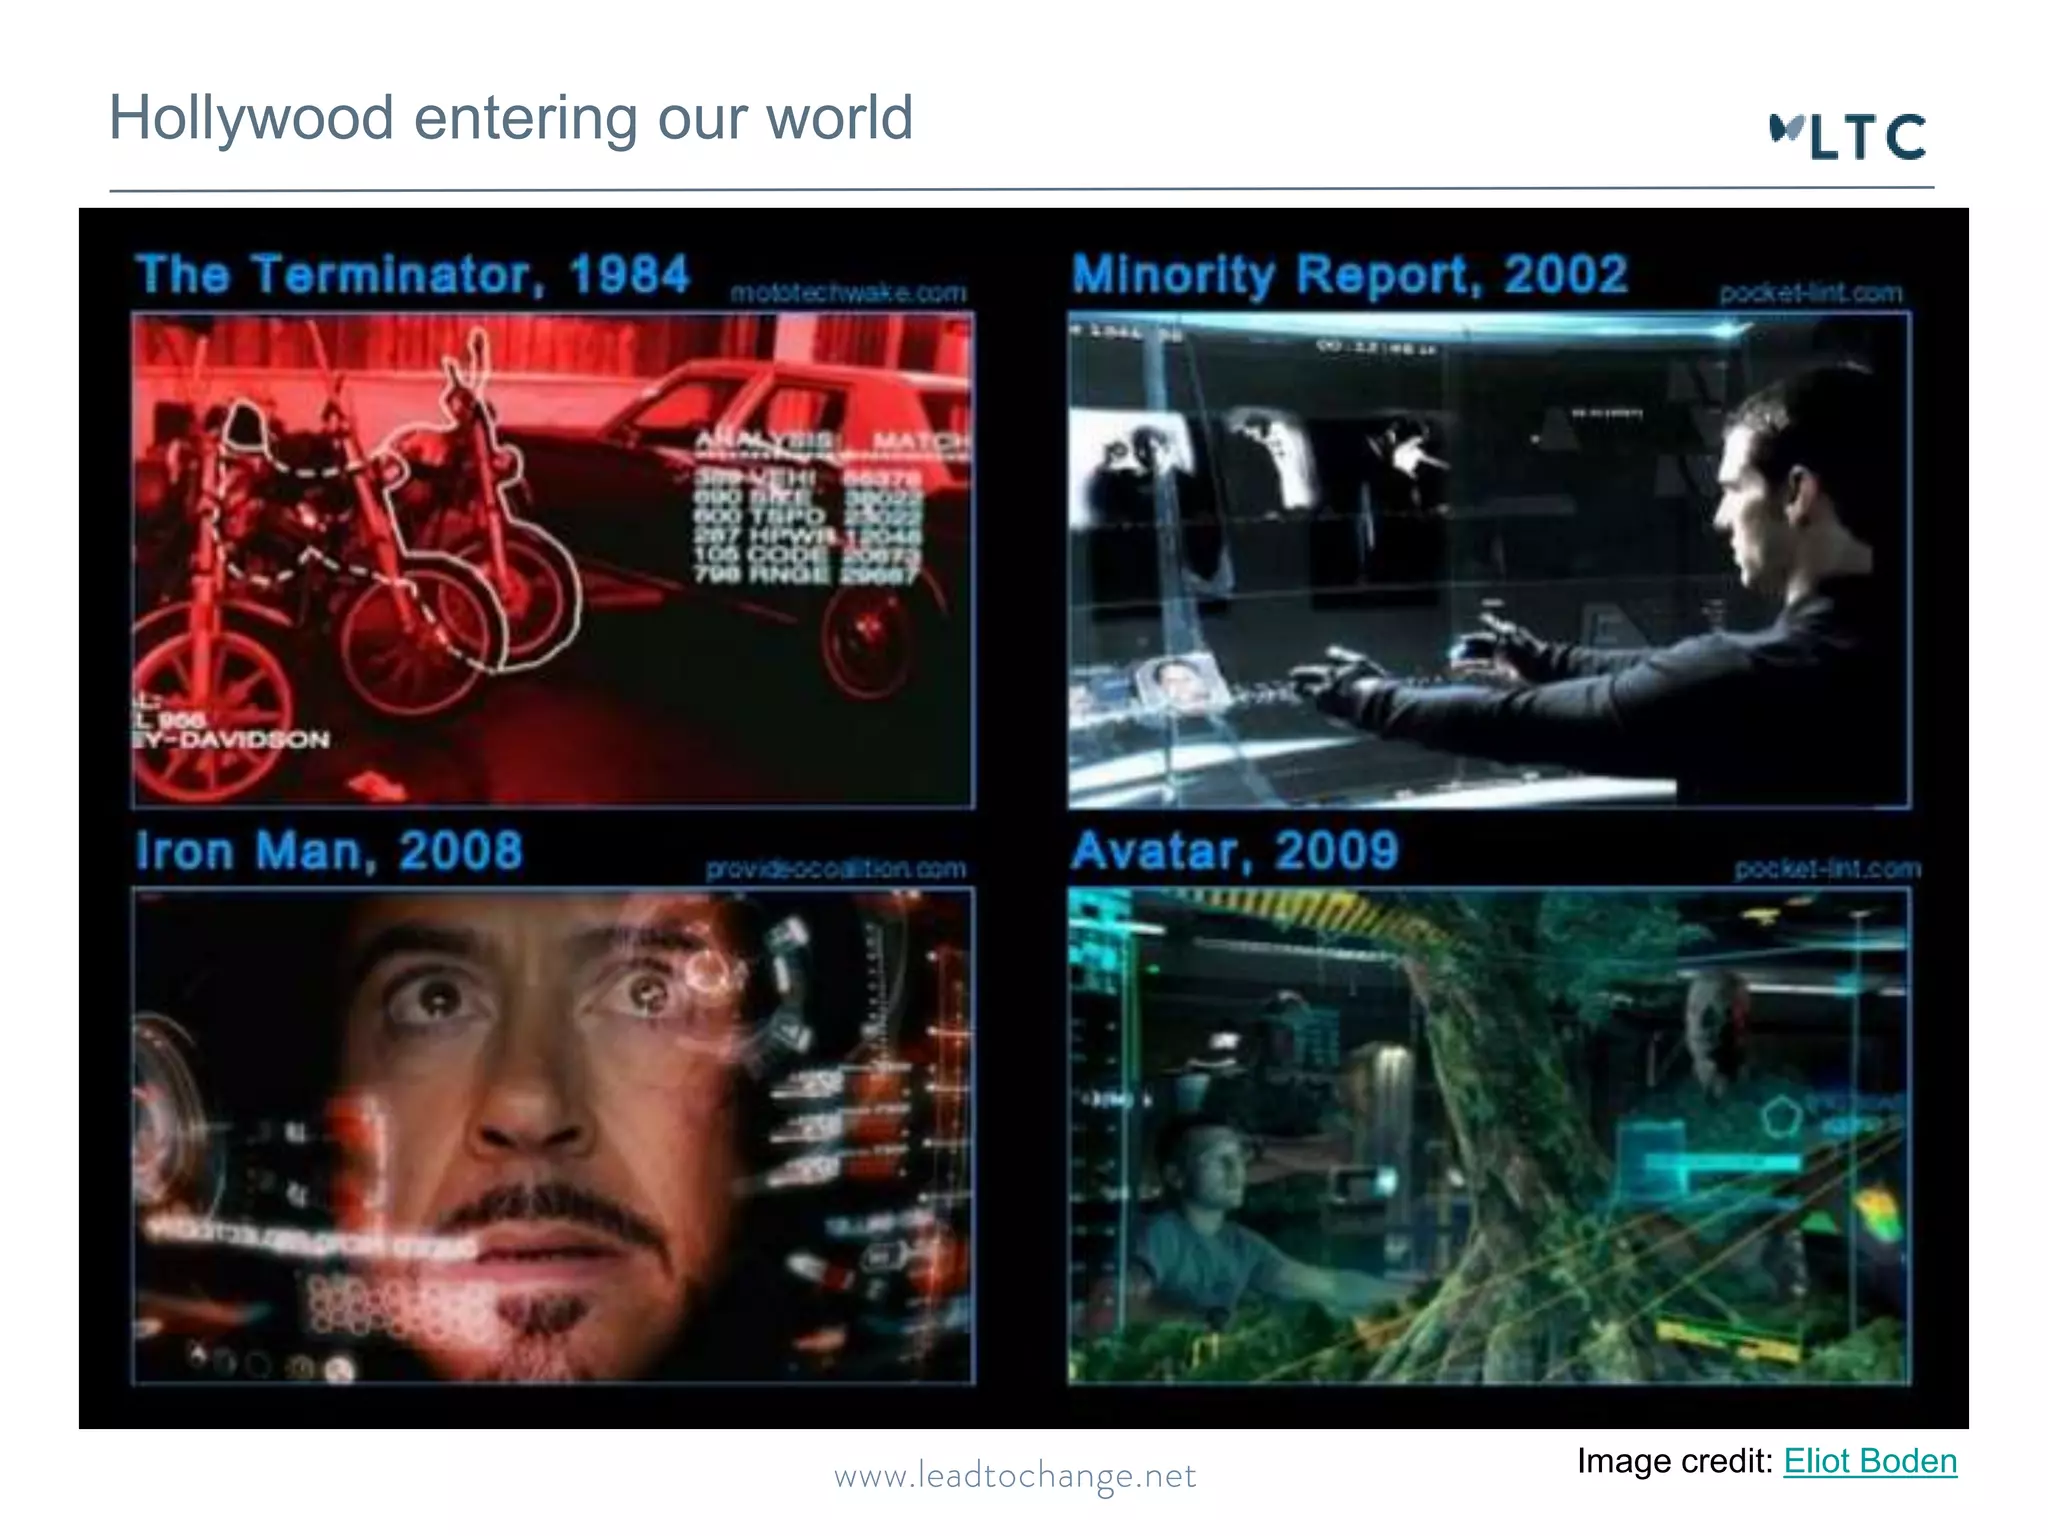Click the Minority Report gesture interface image
The image size is (2048, 1536).
(x=1489, y=560)
